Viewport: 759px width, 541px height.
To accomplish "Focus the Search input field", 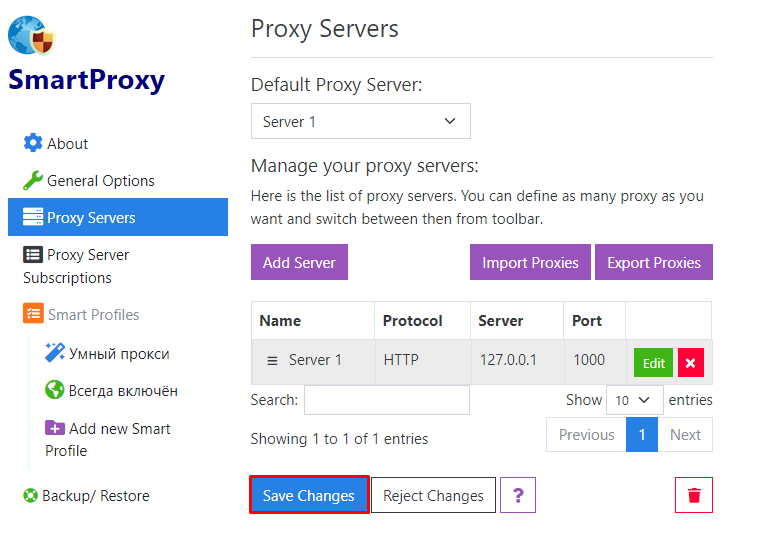I will pos(387,400).
